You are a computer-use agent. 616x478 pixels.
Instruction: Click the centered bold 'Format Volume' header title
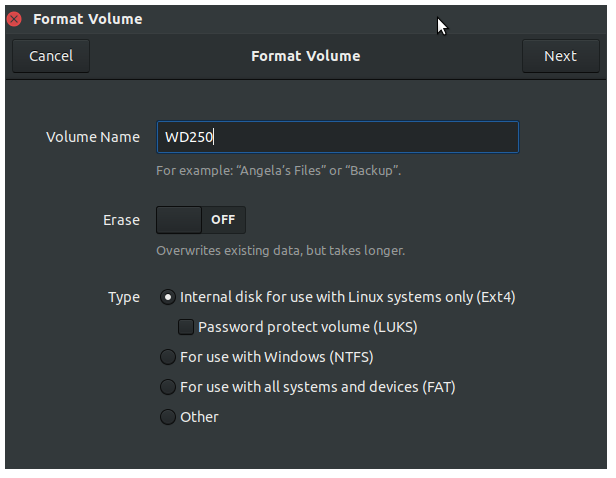click(306, 56)
